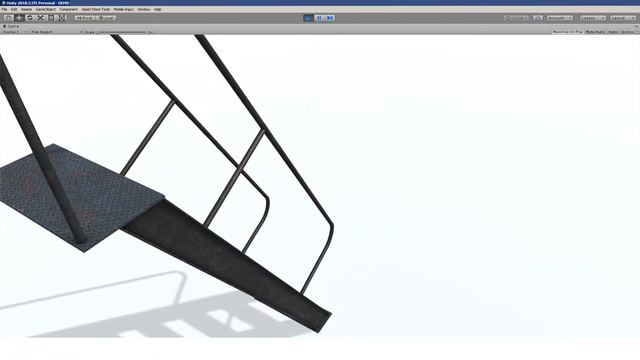Select the Hand tool in toolbar
The width and height of the screenshot is (640, 360).
tap(8, 18)
